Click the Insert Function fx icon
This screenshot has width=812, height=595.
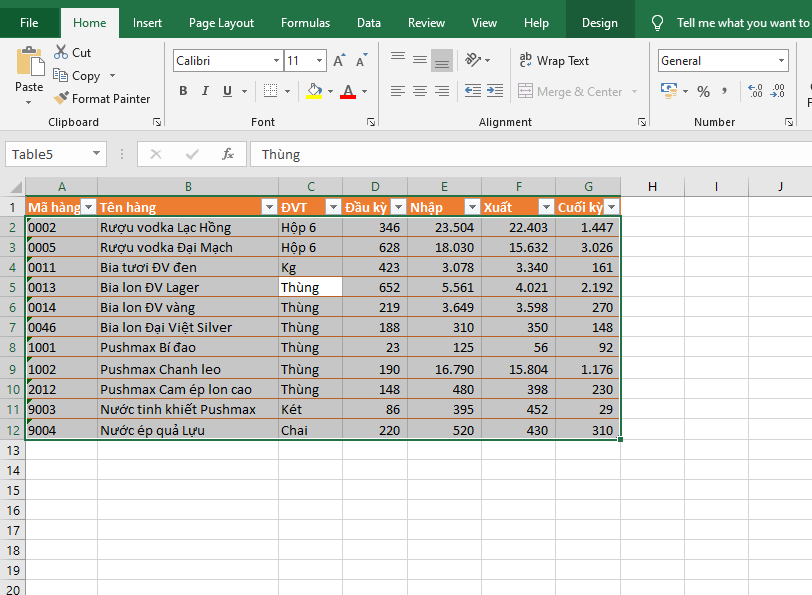click(x=228, y=154)
